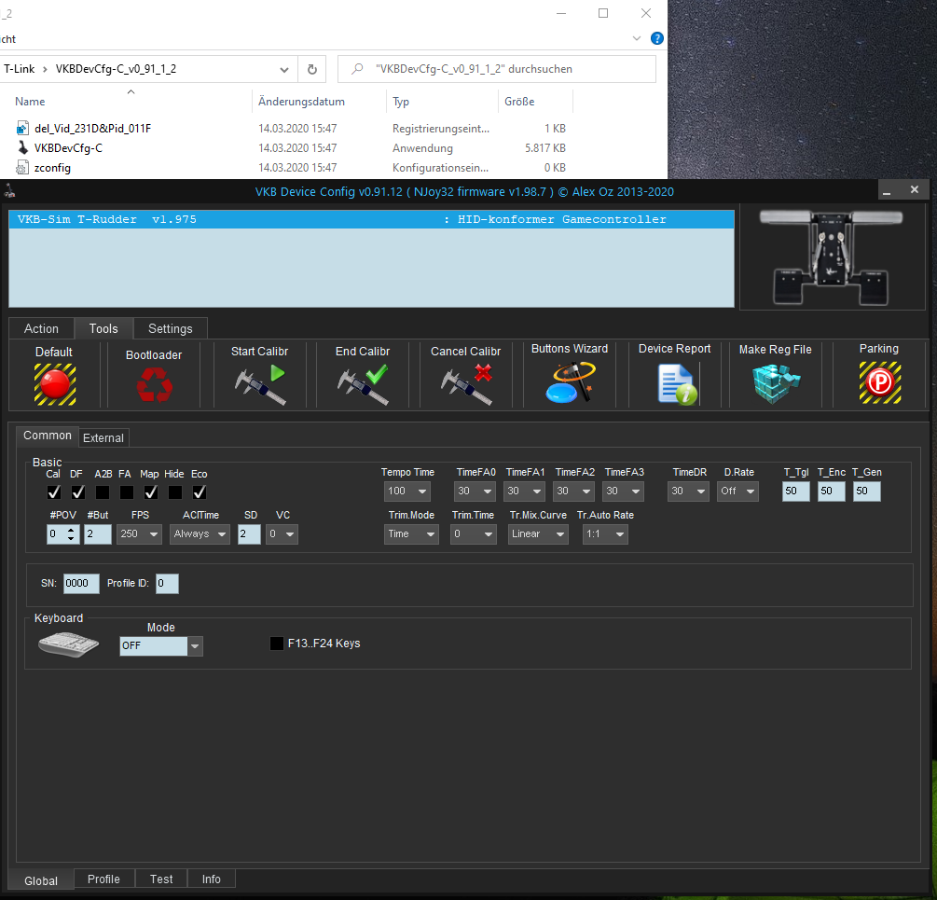This screenshot has height=900, width=937.
Task: Click the Bootloader recycle icon
Action: click(154, 384)
